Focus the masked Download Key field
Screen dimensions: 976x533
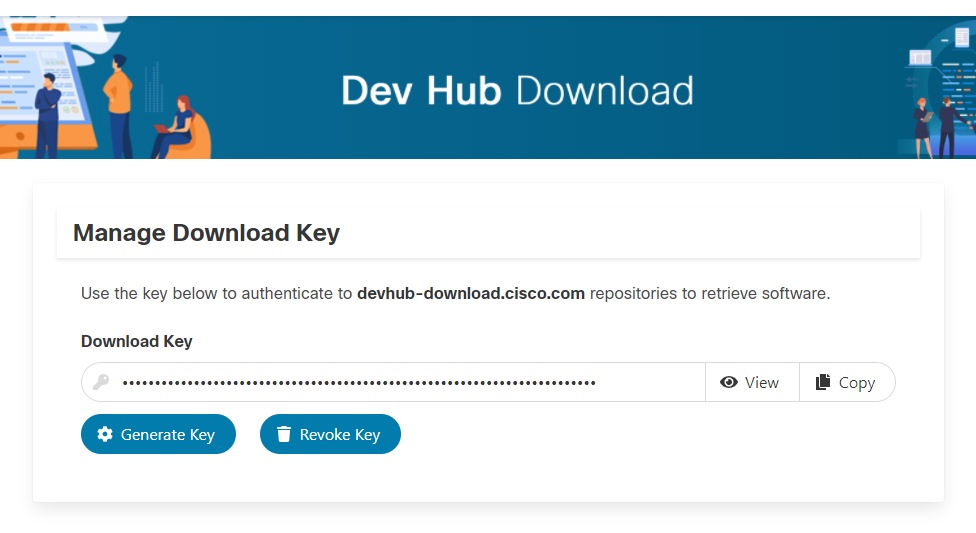pos(400,382)
